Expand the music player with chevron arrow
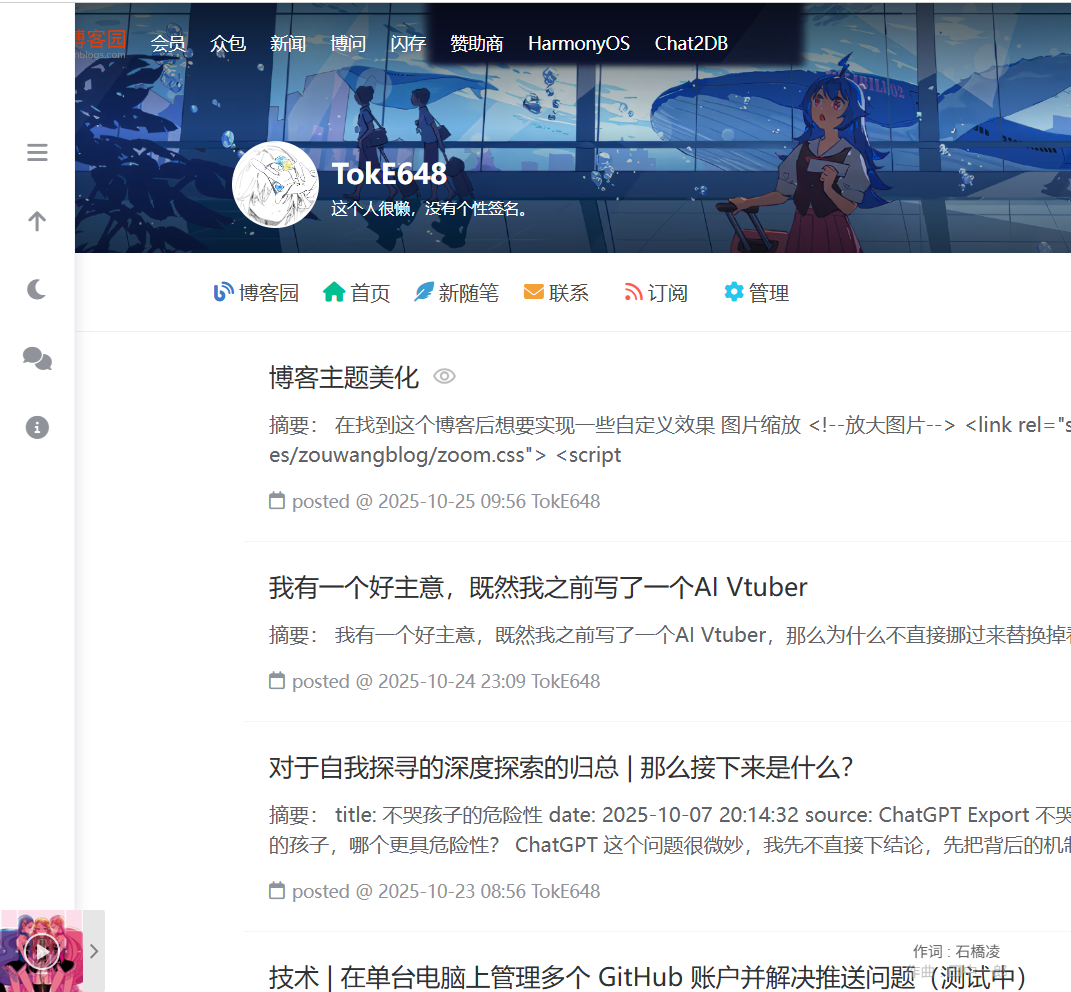The image size is (1071, 992). point(94,951)
